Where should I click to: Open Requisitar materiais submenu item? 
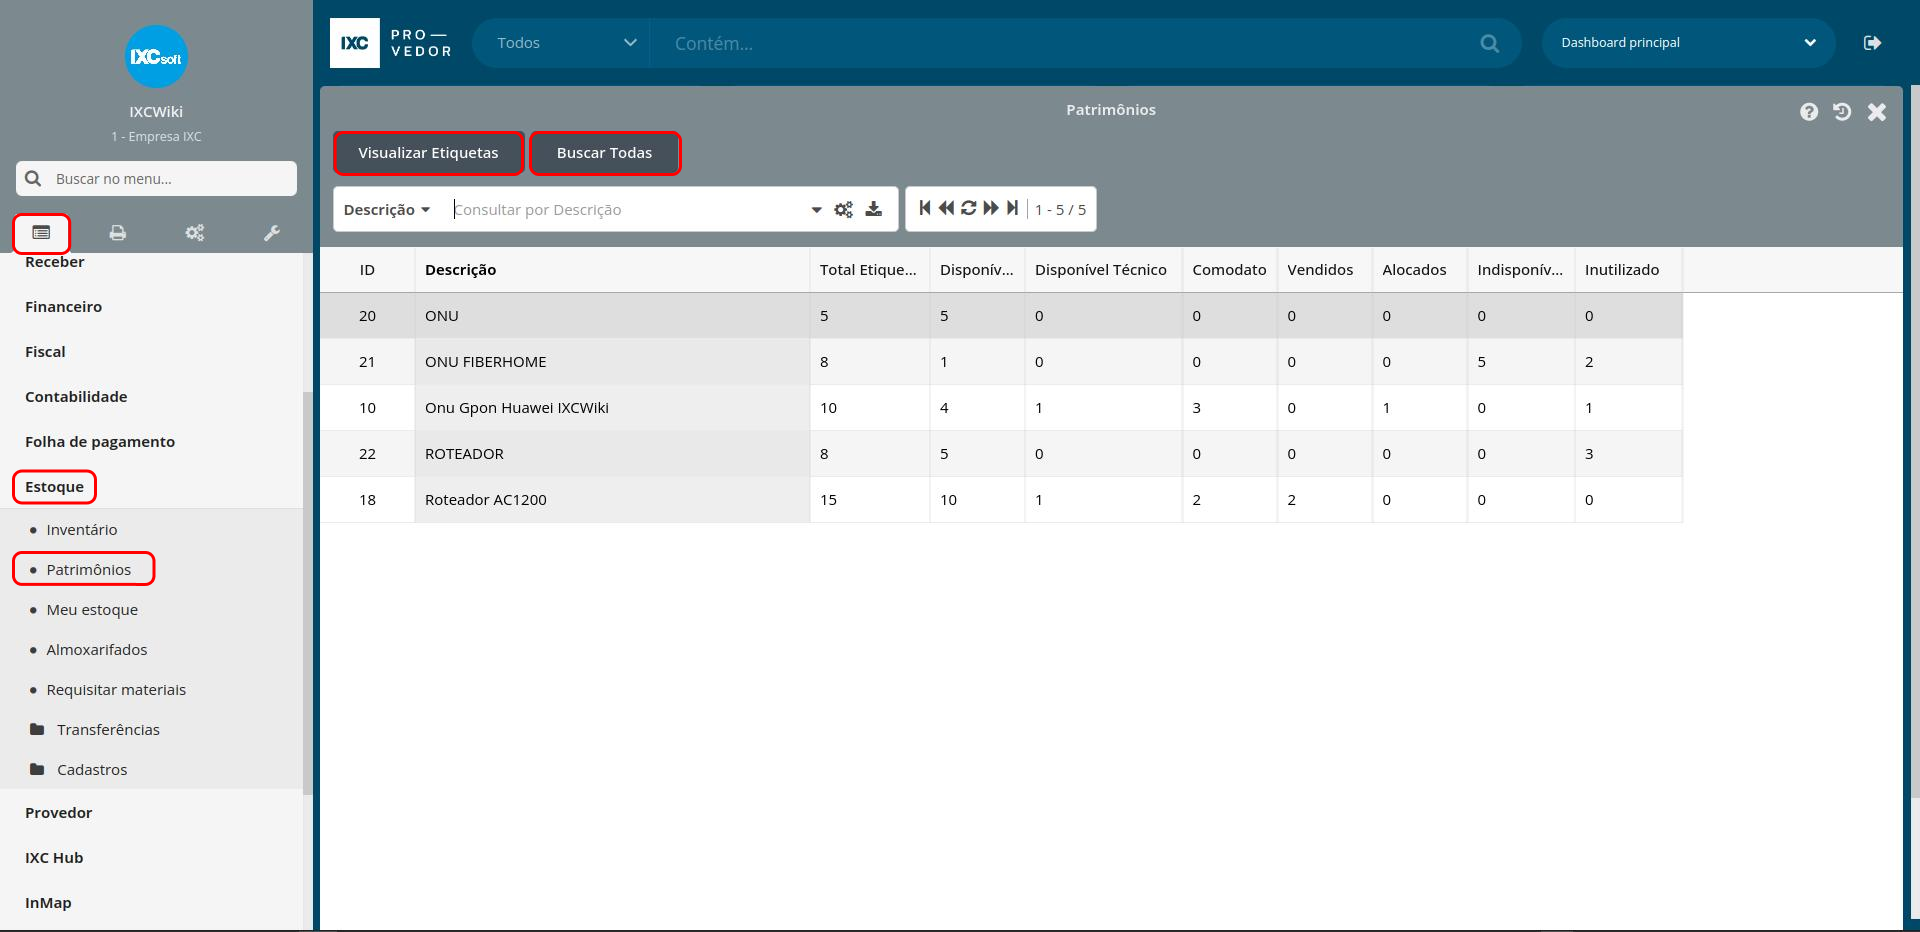pos(116,690)
